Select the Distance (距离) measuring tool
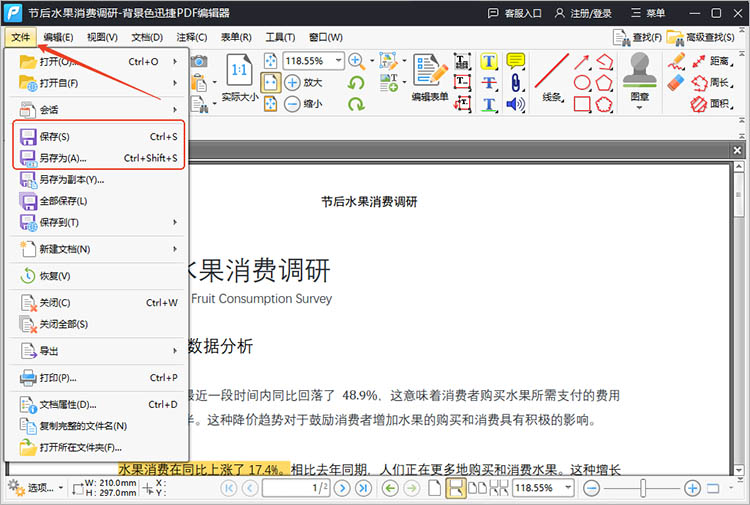 (712, 61)
